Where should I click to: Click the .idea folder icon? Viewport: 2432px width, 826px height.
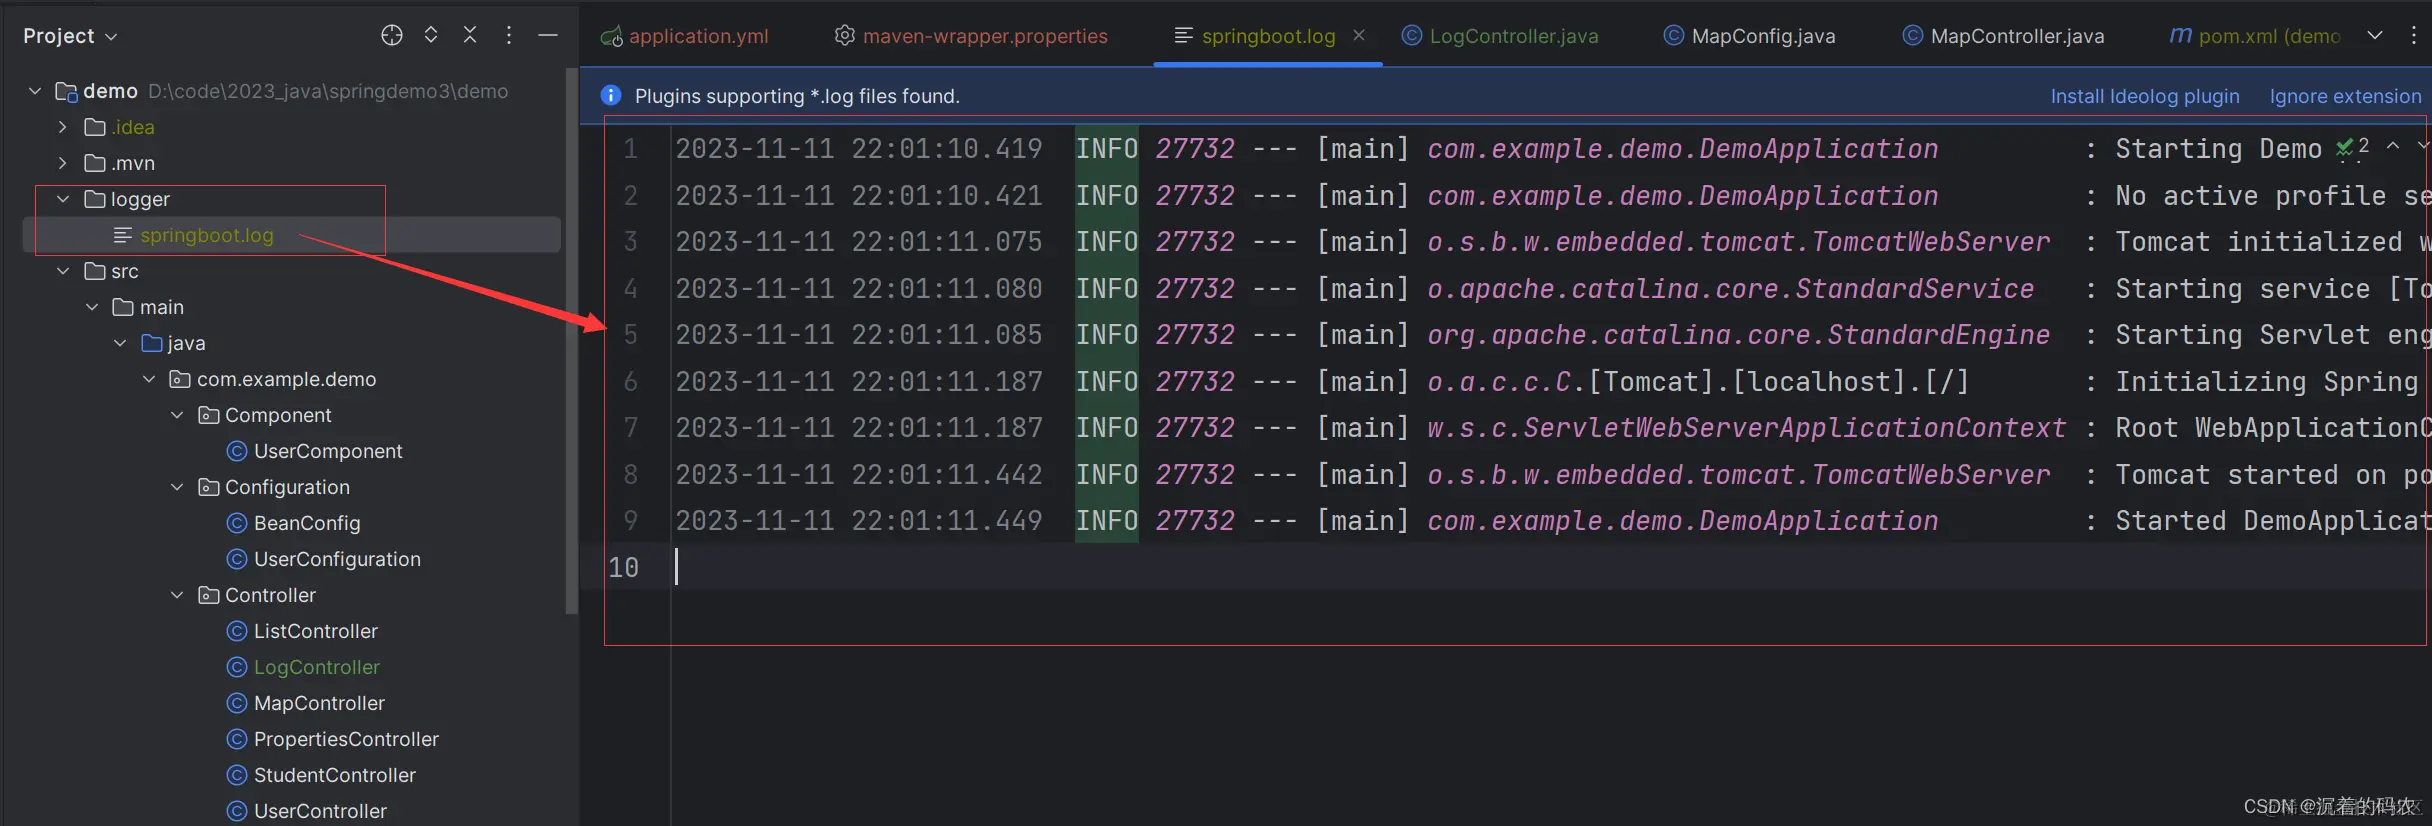click(x=95, y=127)
